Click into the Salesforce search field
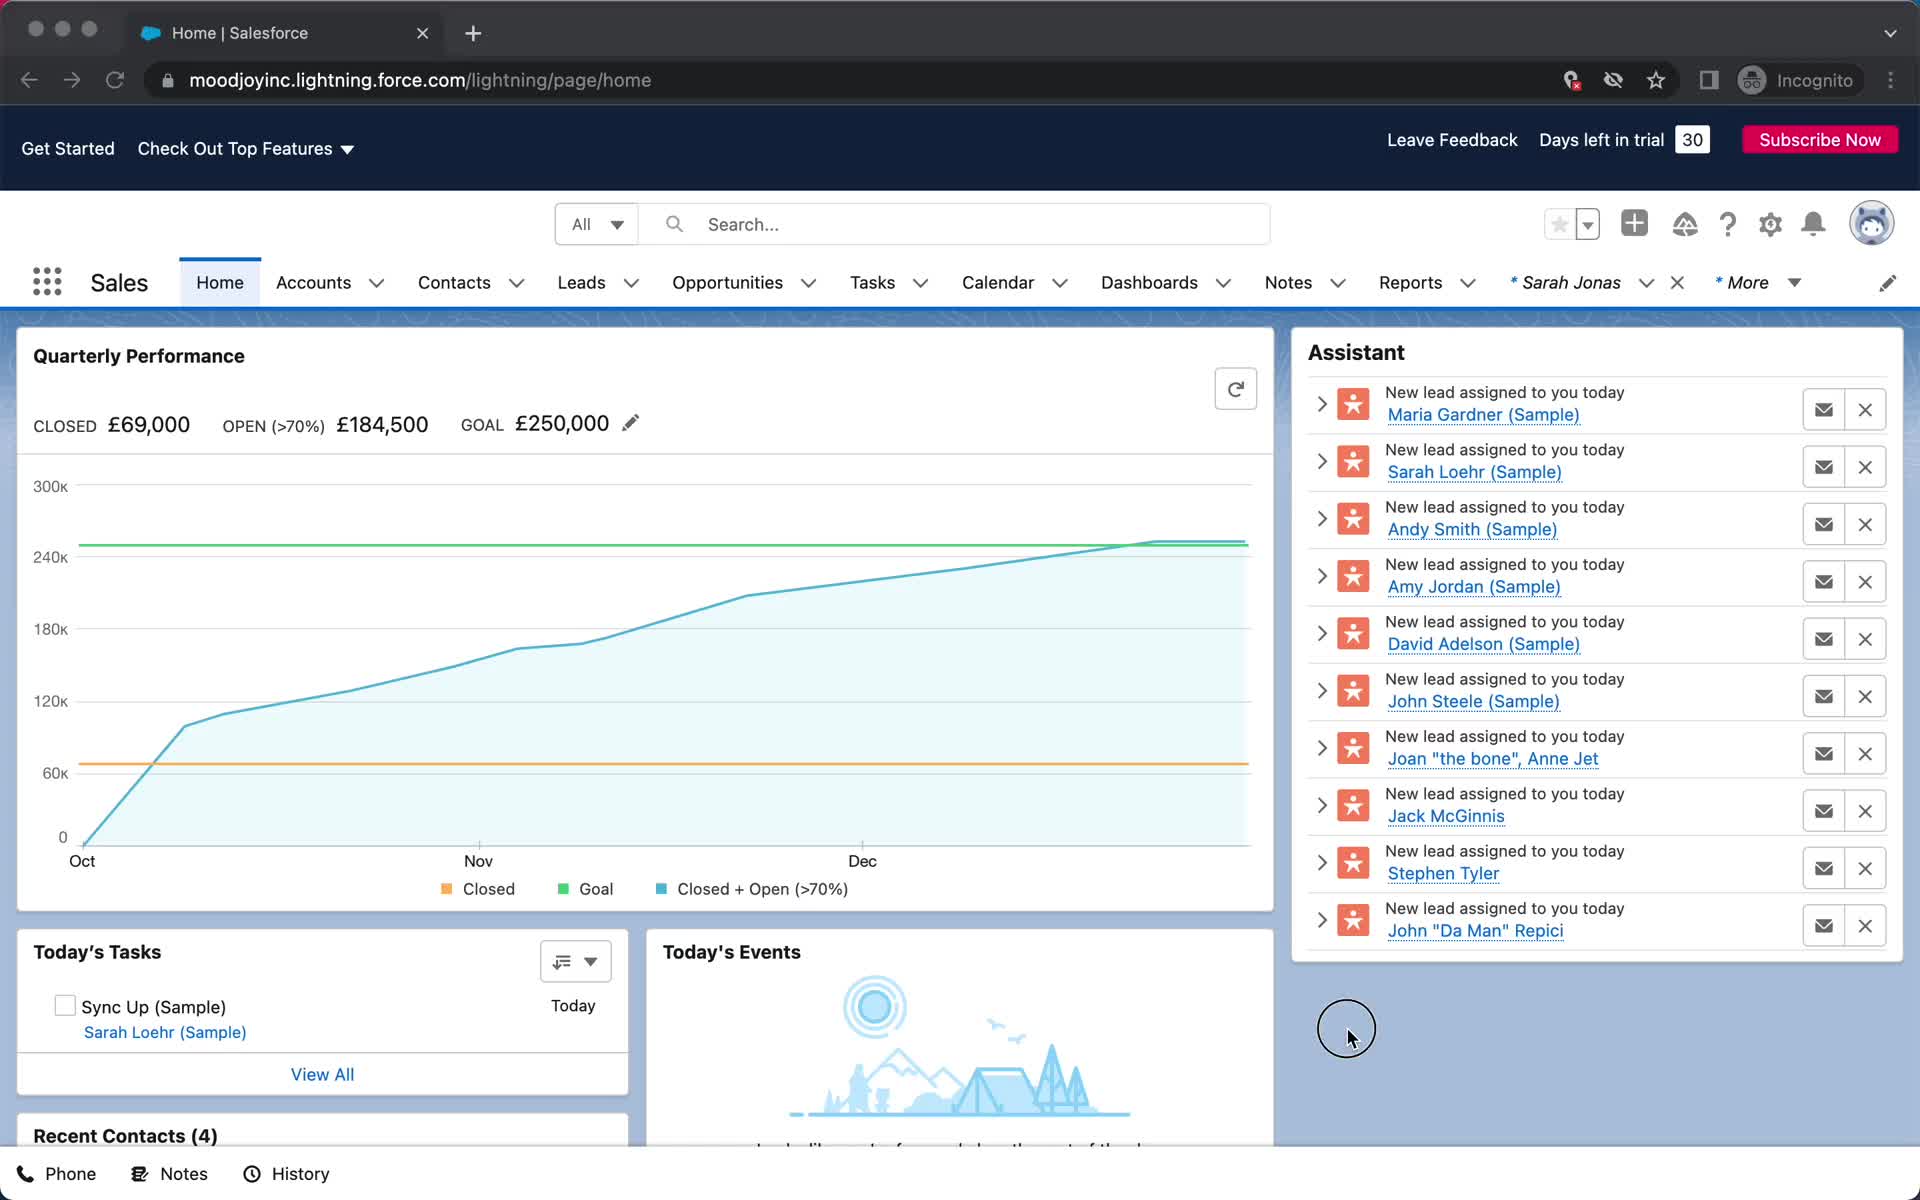1920x1200 pixels. pos(955,224)
